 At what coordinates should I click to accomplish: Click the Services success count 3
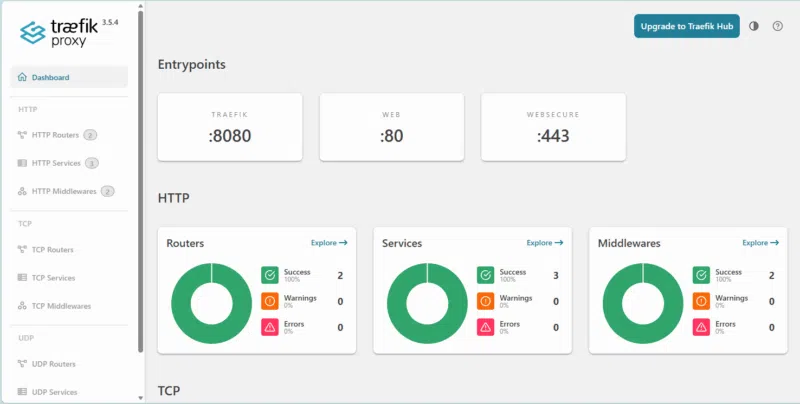[556, 275]
